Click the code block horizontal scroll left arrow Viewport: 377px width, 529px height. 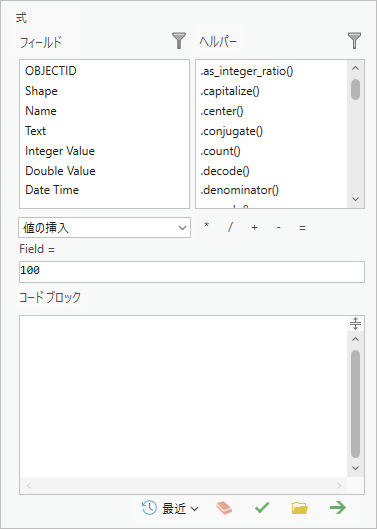[29, 485]
